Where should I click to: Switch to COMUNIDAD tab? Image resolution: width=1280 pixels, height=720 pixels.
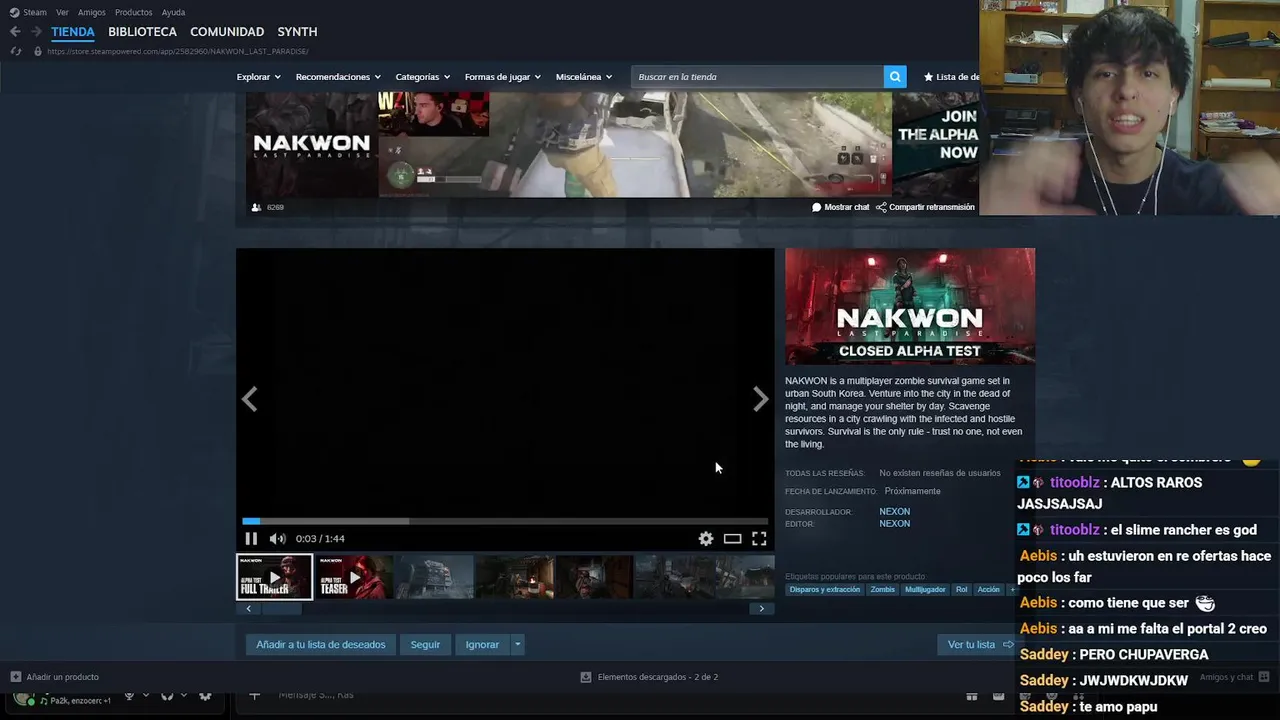[227, 32]
